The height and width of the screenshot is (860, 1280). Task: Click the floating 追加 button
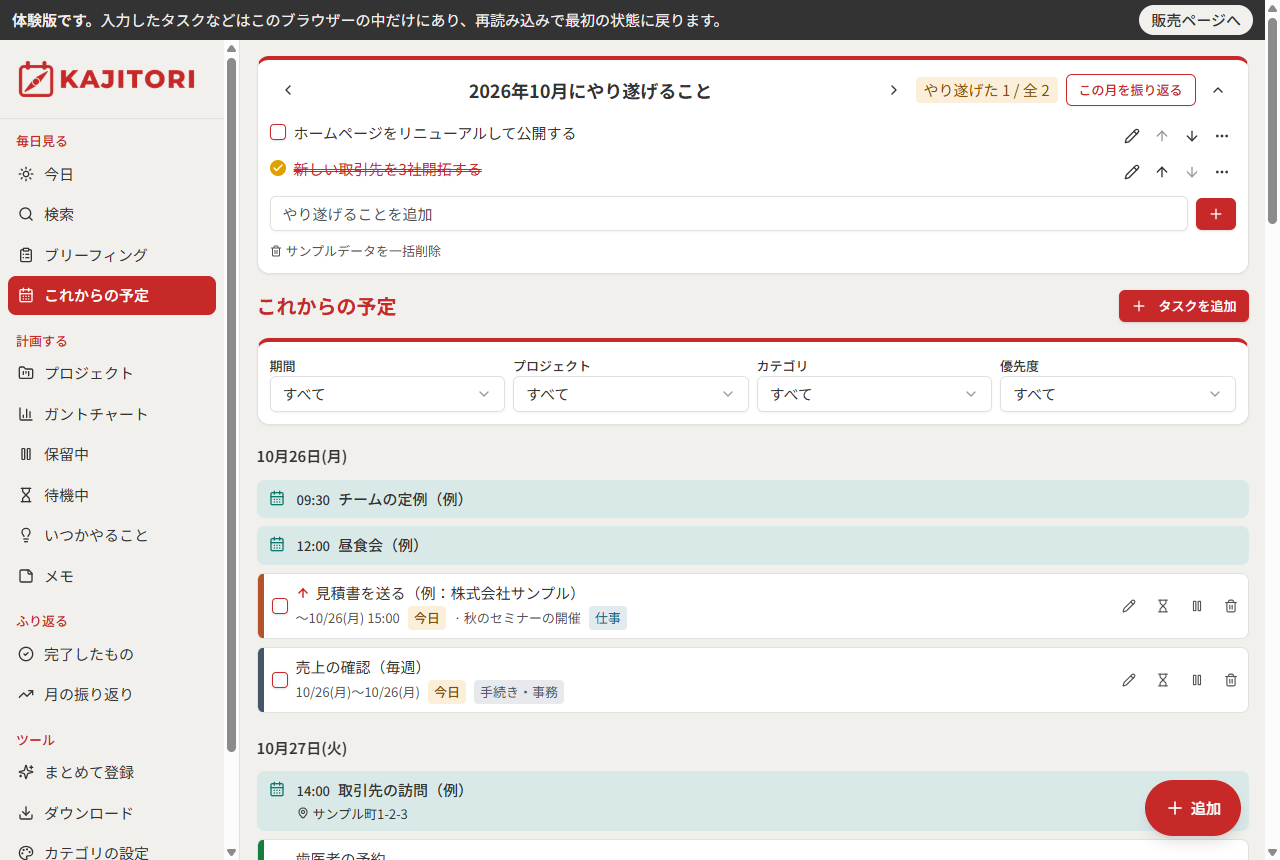1193,808
